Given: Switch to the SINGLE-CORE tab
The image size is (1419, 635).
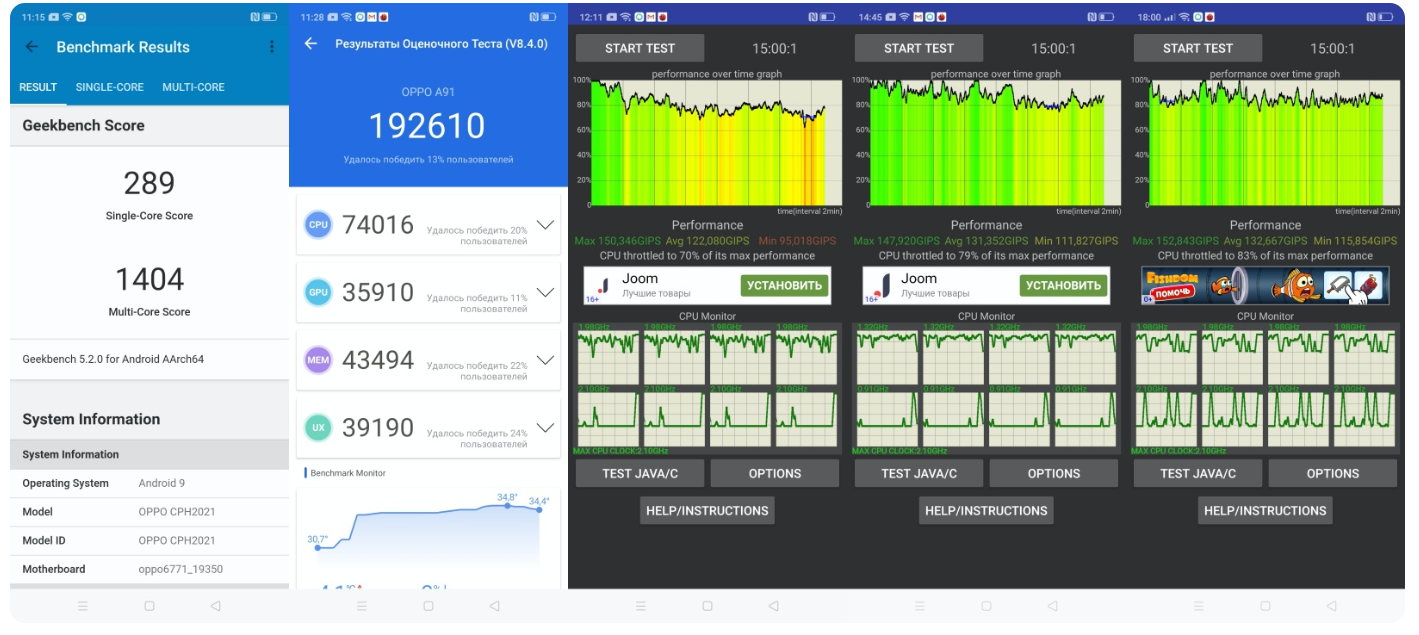Looking at the screenshot, I should (110, 87).
